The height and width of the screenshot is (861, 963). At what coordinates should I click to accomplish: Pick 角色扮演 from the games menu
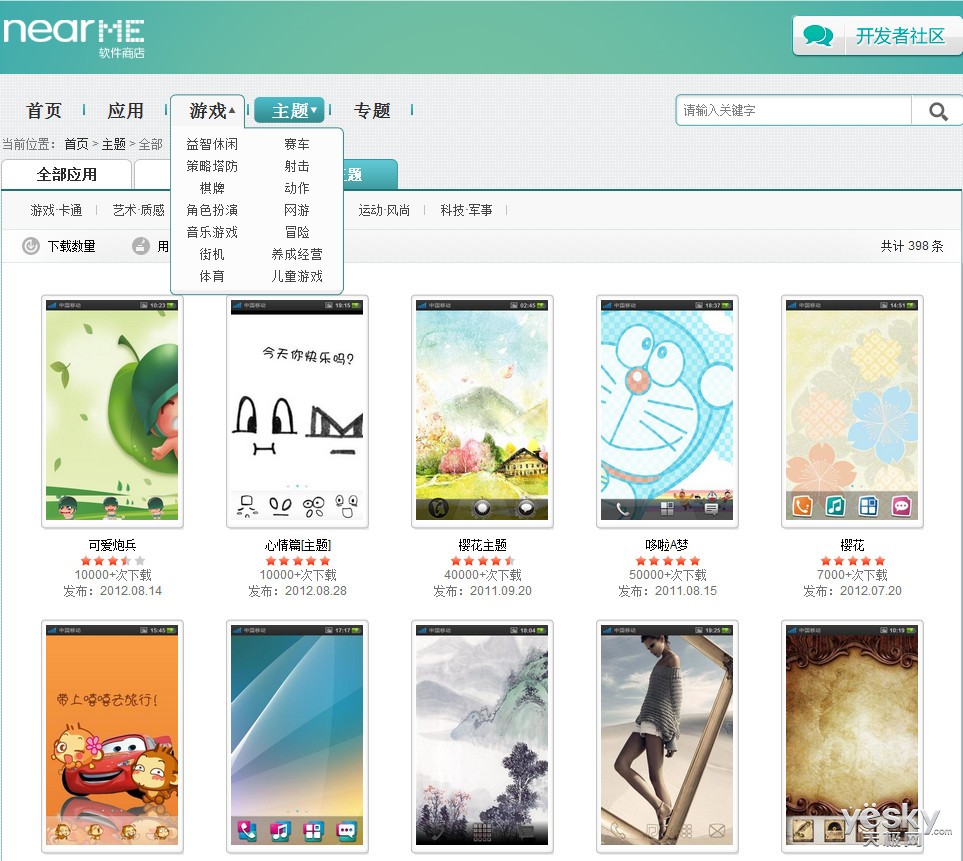212,211
